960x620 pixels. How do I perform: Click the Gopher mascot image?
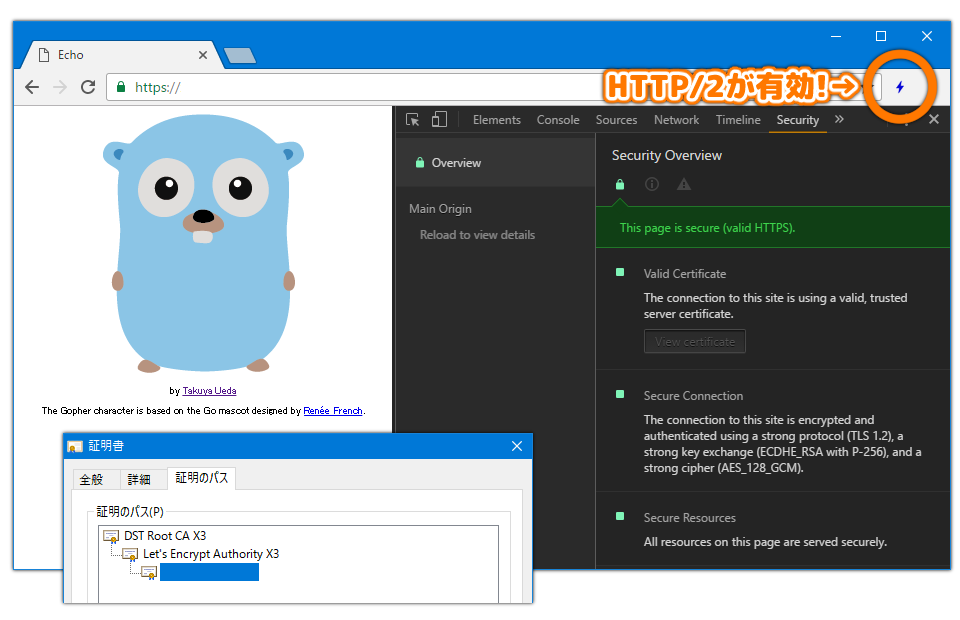click(x=203, y=244)
